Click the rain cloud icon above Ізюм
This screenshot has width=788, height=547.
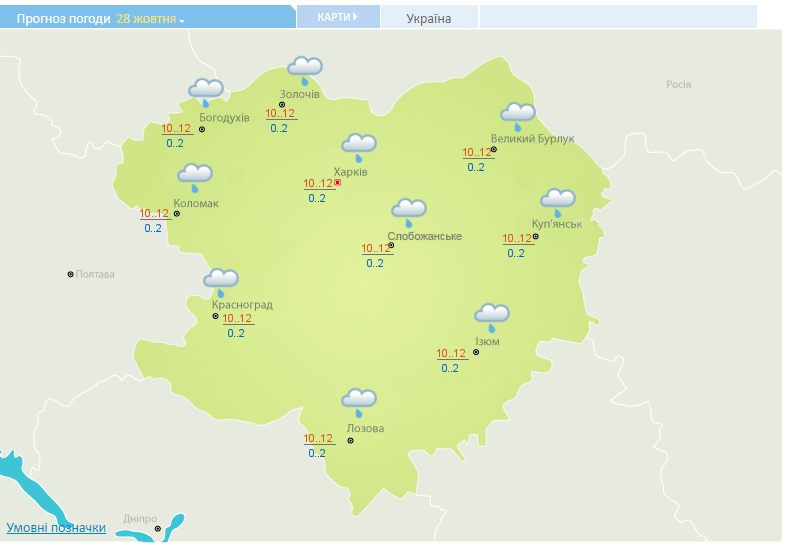(491, 318)
